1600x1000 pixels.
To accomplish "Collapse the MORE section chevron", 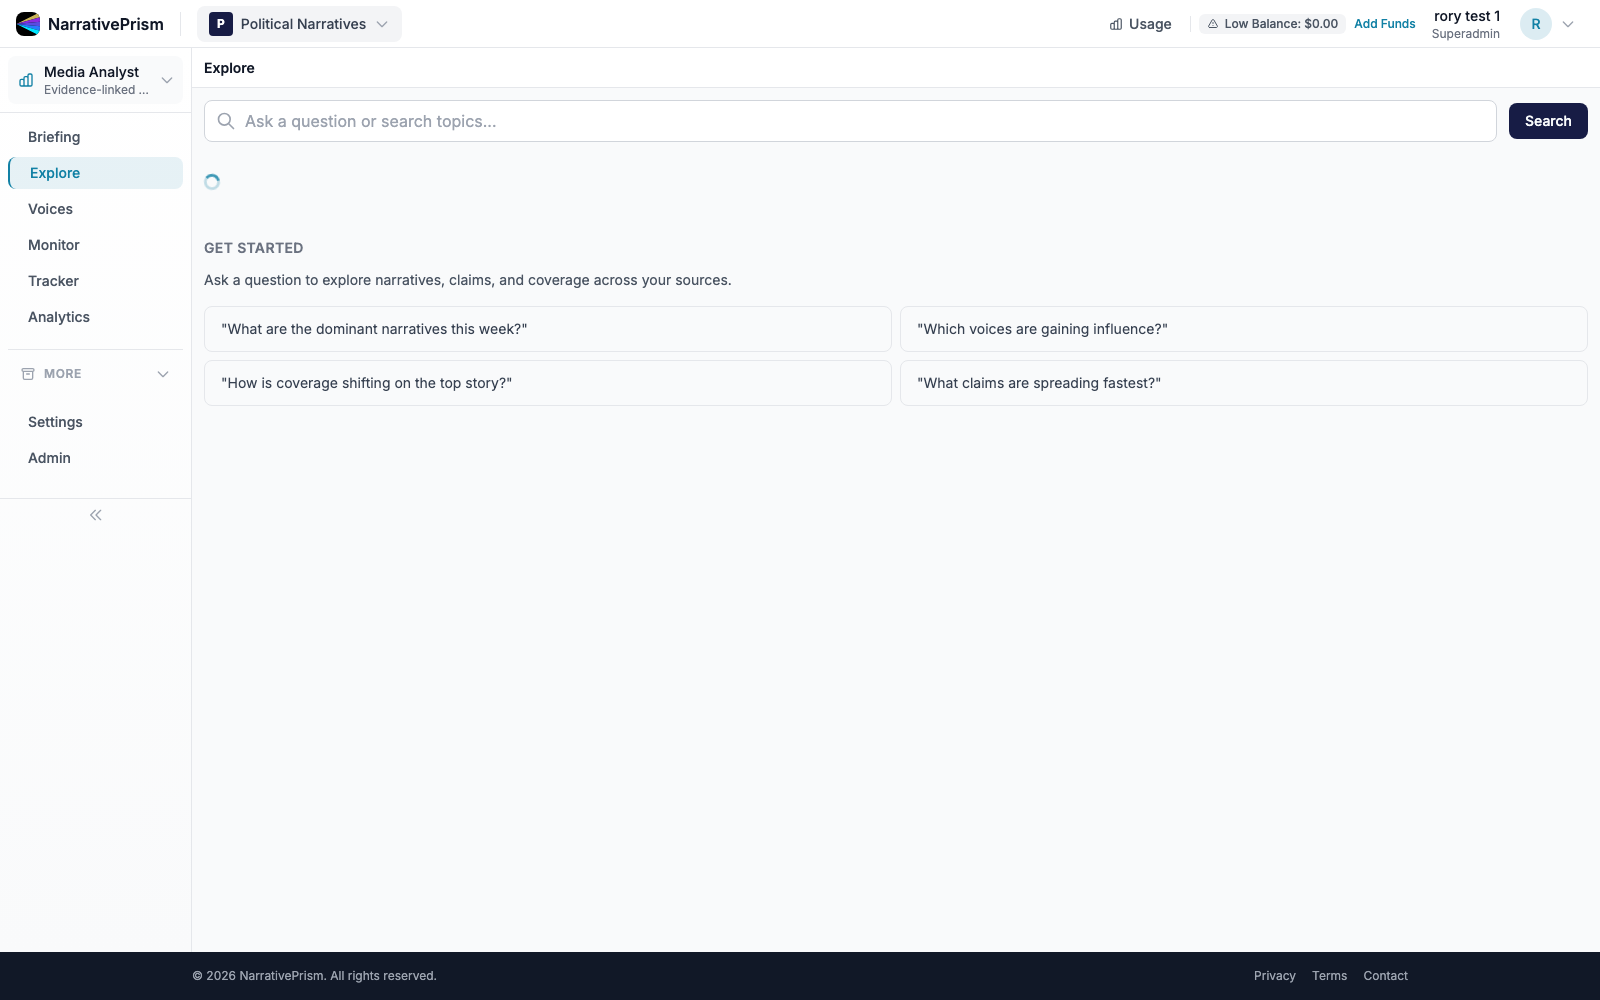I will [163, 373].
